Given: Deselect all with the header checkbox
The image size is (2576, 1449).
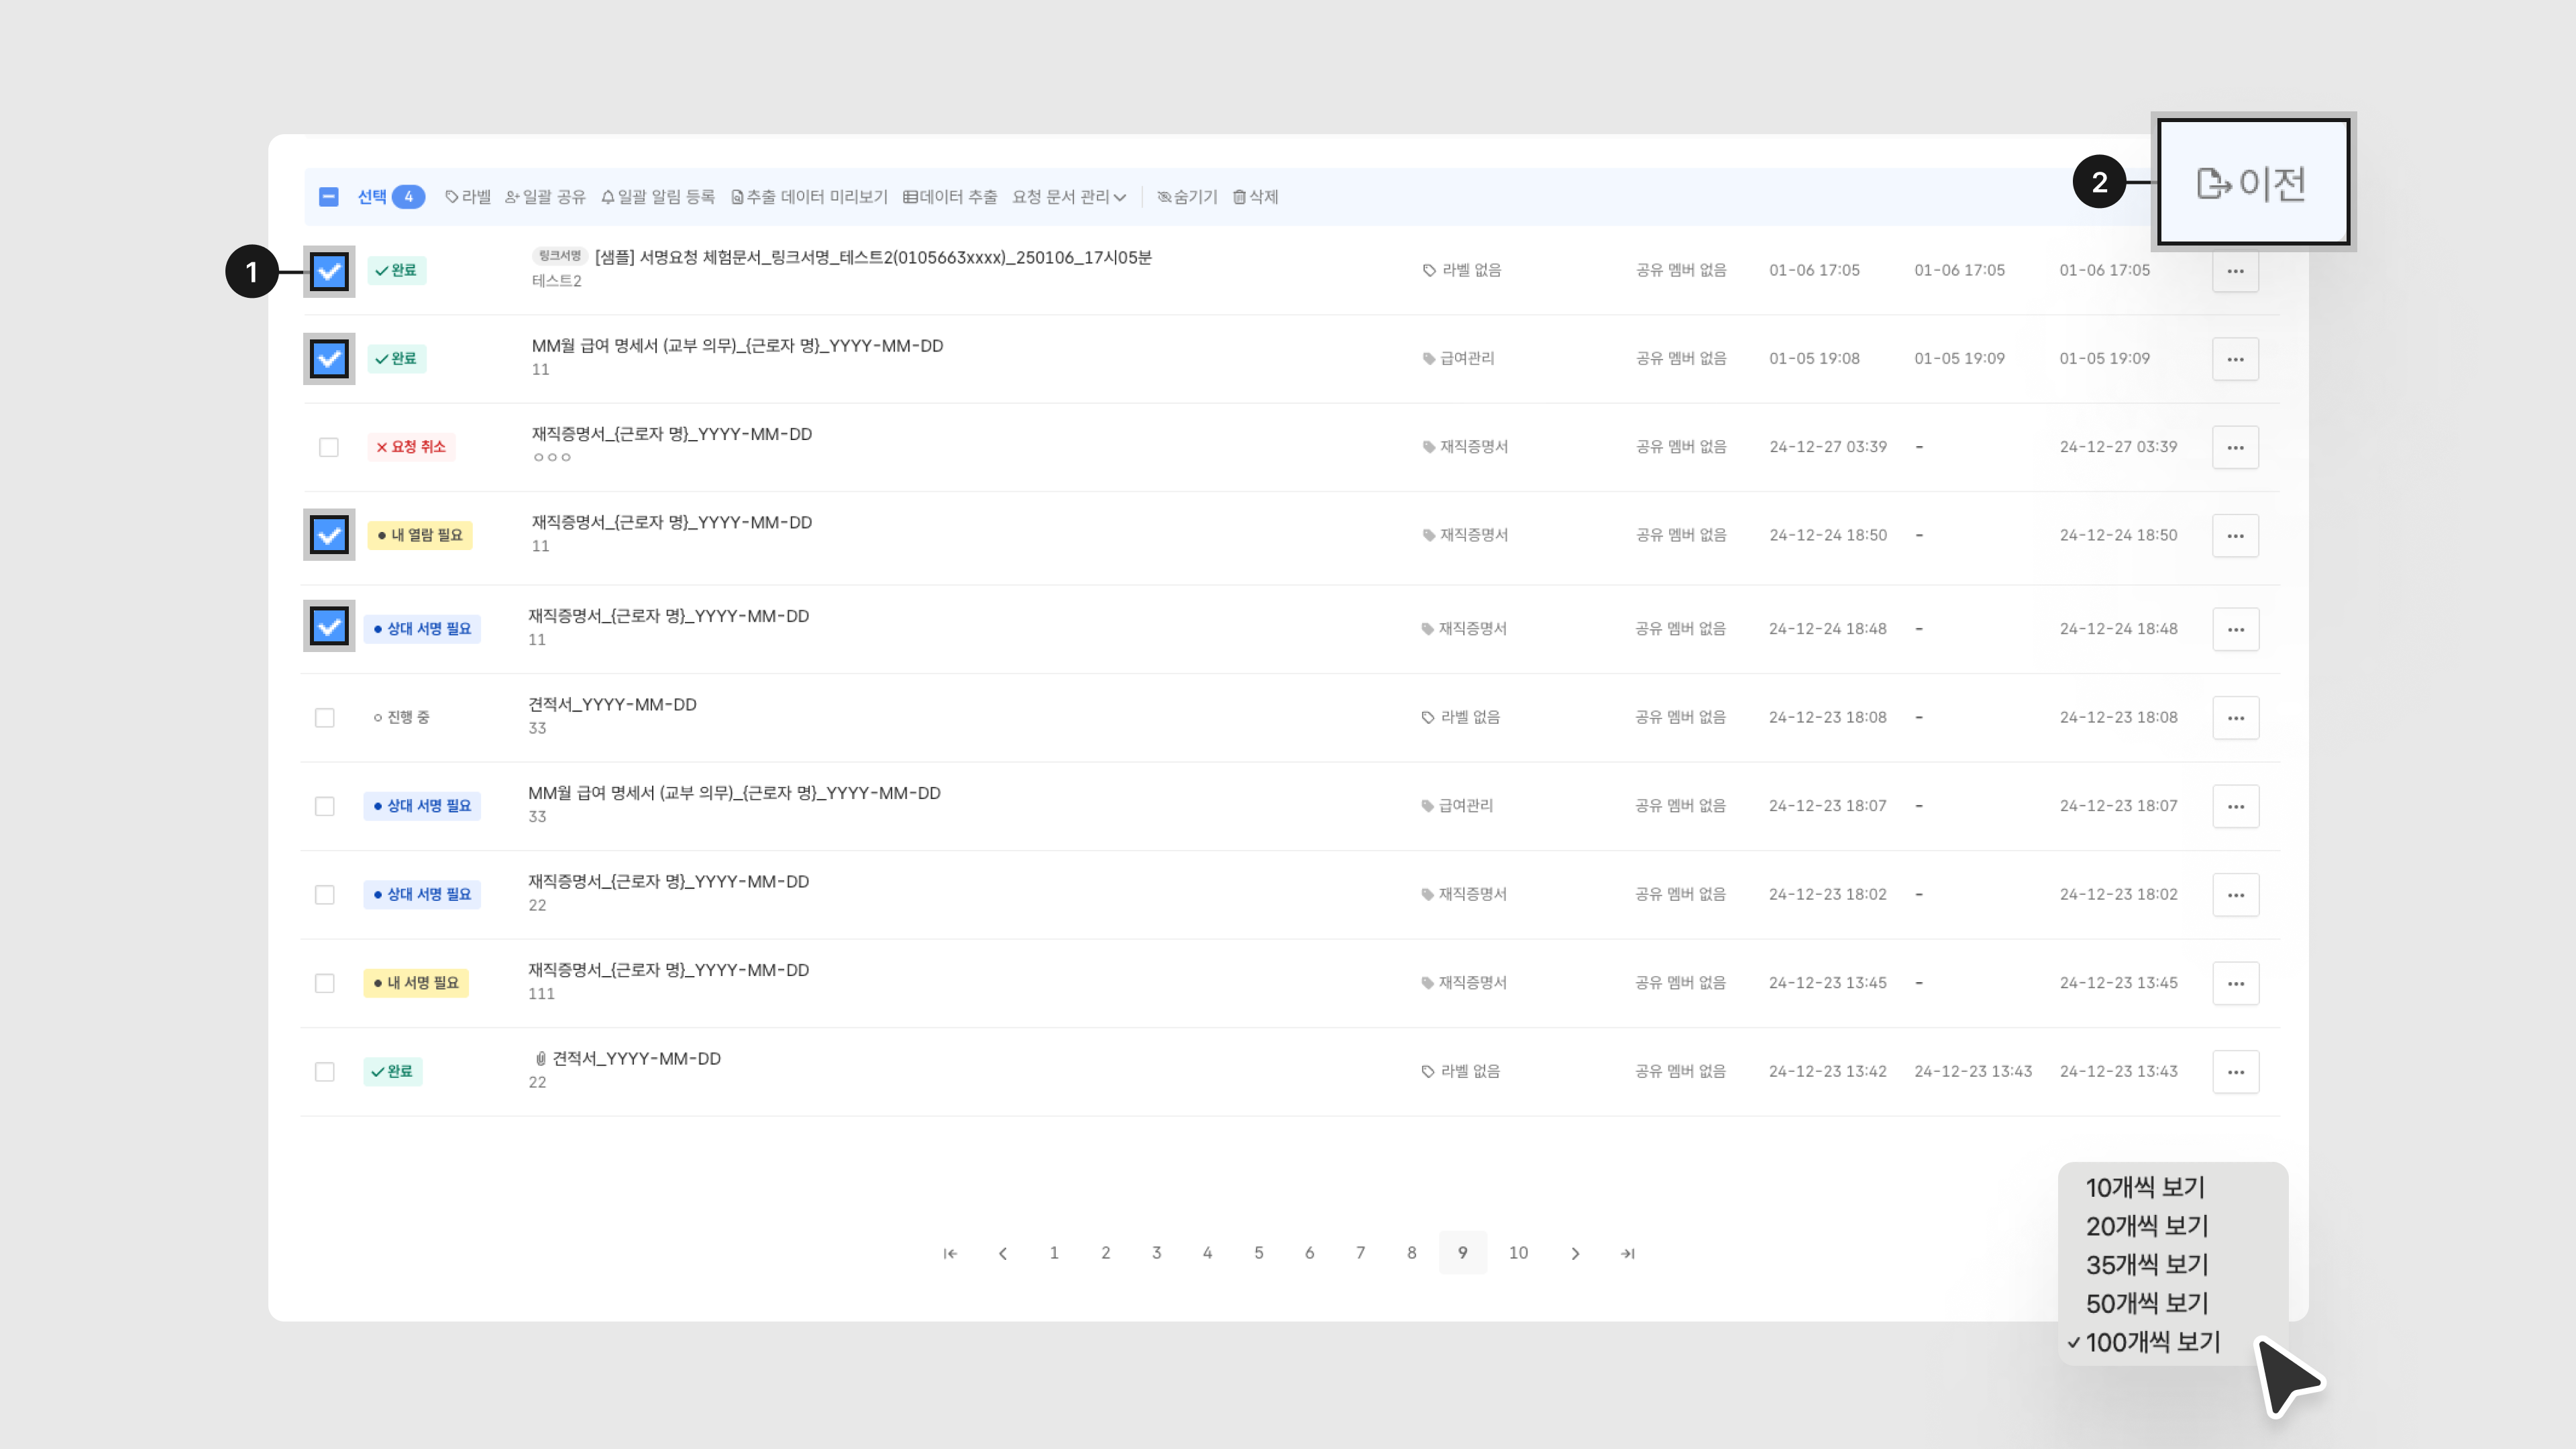Looking at the screenshot, I should point(329,197).
